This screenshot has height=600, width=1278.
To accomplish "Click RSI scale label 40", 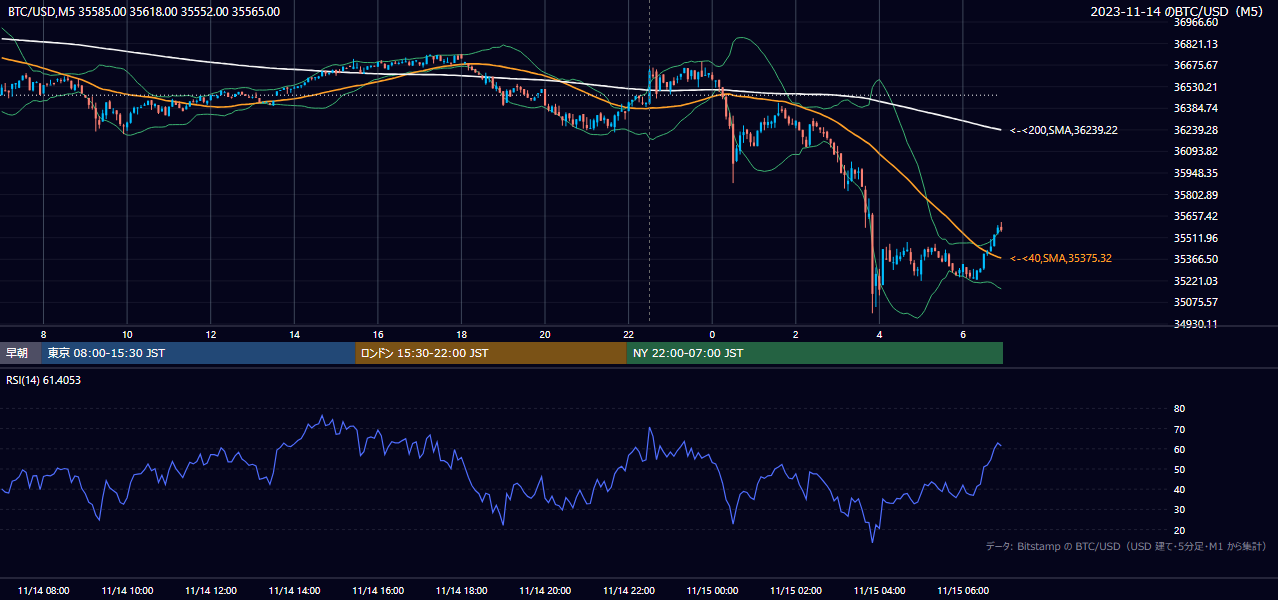I will (1179, 490).
